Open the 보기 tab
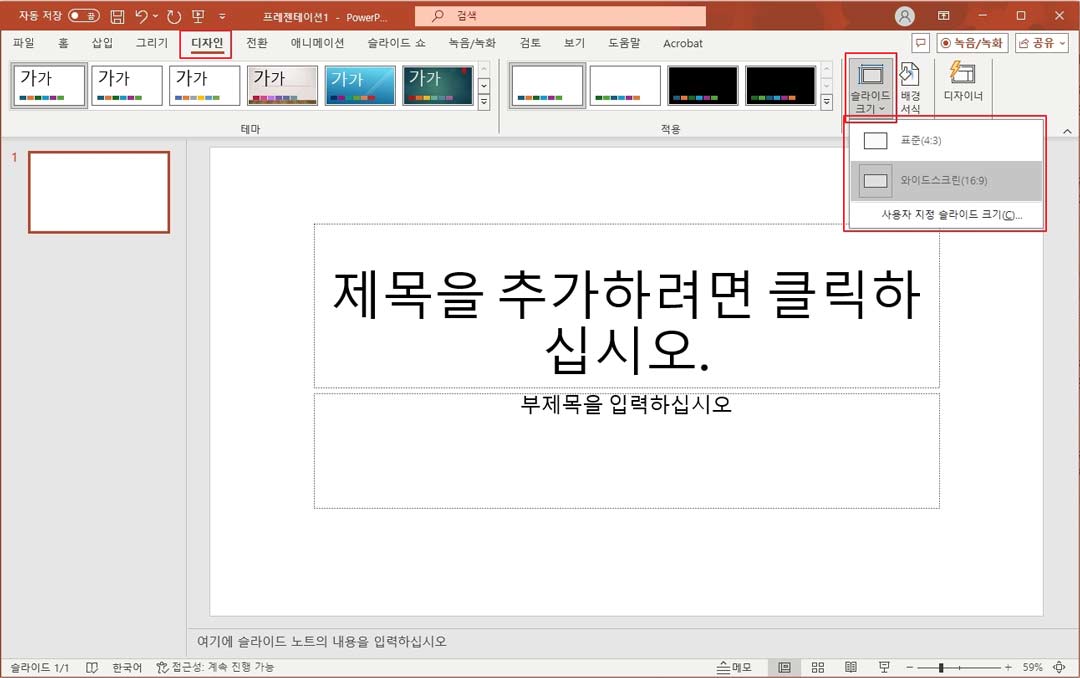Screen dimensions: 1080x678 pyautogui.click(x=574, y=43)
